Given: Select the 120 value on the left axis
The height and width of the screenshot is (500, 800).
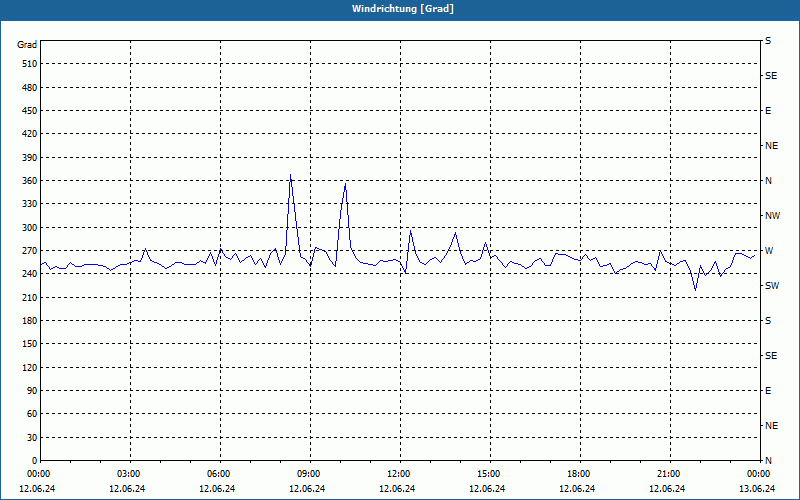Looking at the screenshot, I should (x=30, y=367).
